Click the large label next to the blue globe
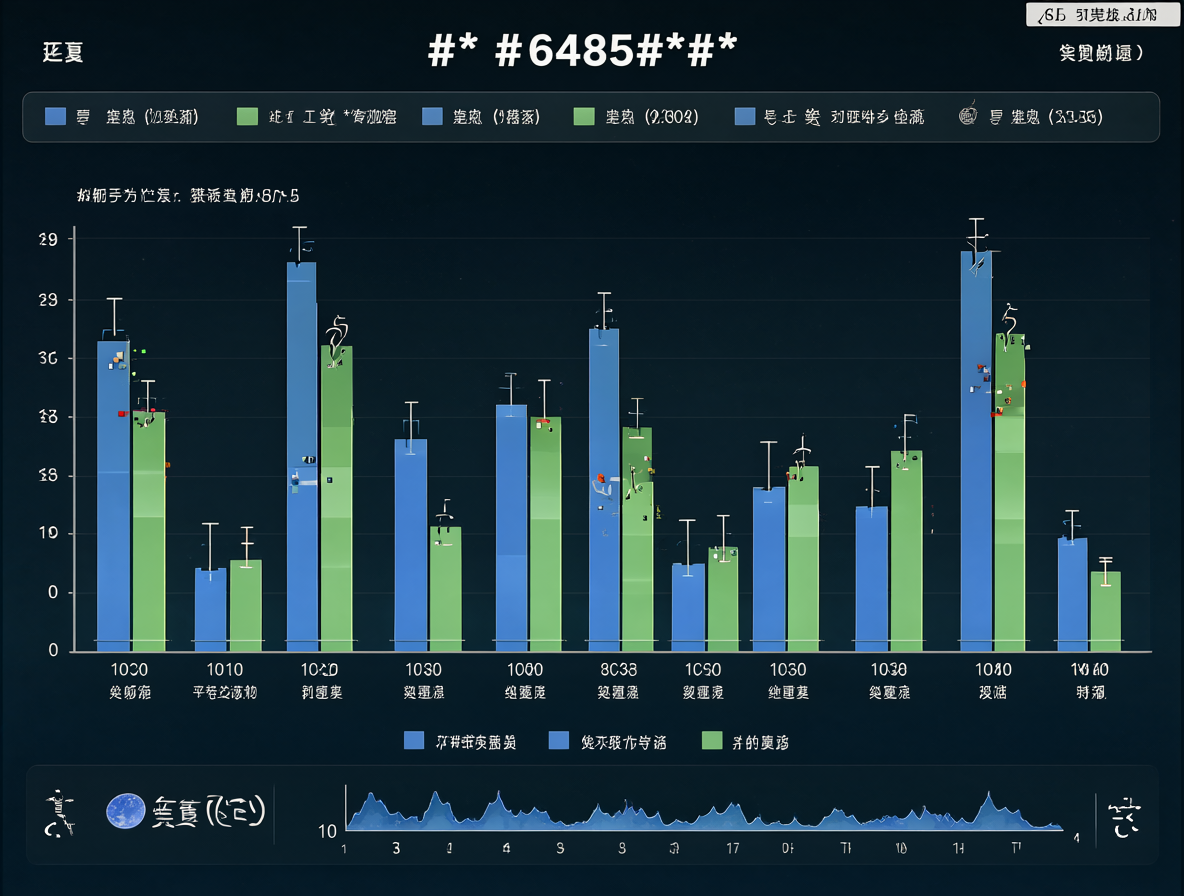 [208, 812]
